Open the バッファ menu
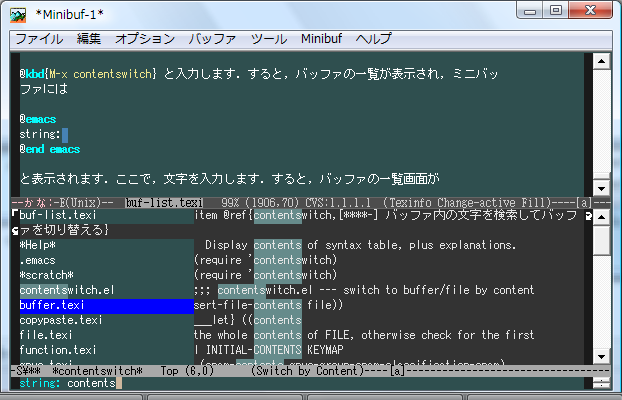This screenshot has height=400, width=622. pos(212,39)
